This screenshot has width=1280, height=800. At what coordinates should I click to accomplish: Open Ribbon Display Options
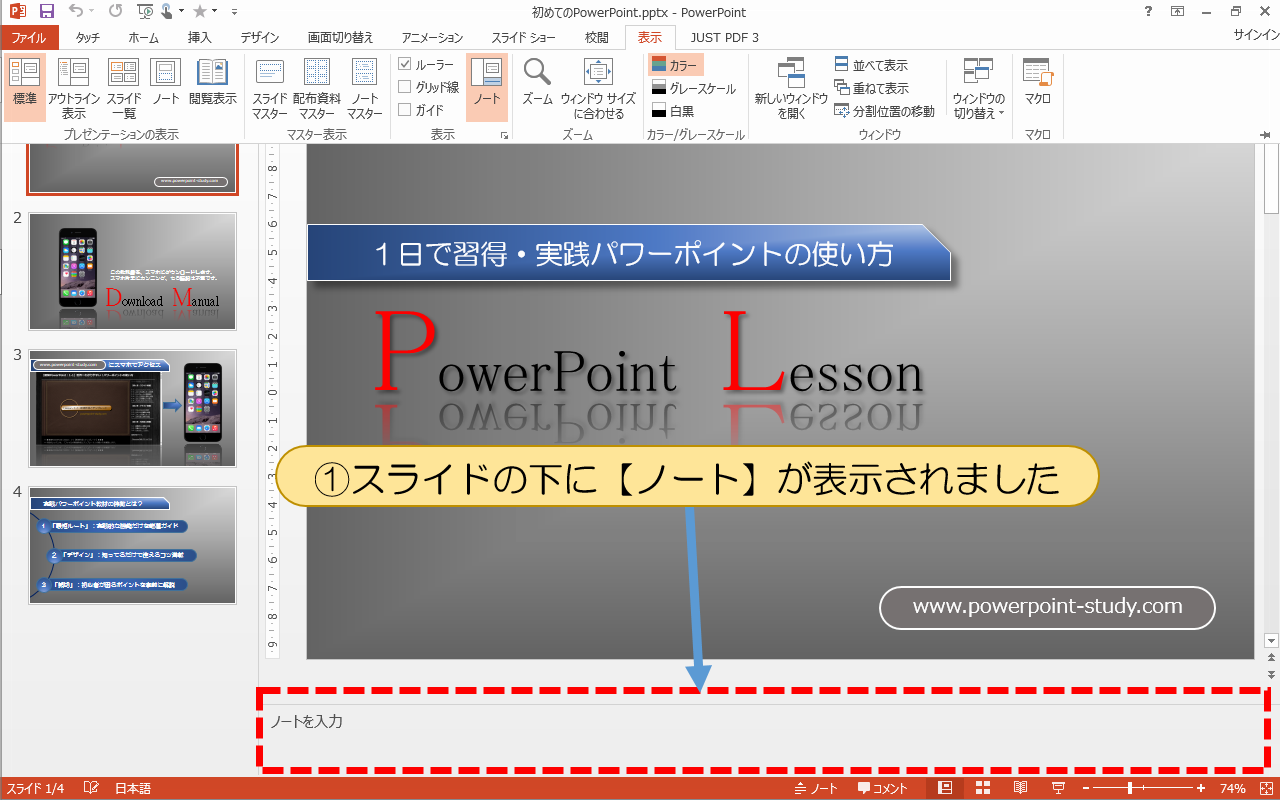(x=1178, y=11)
